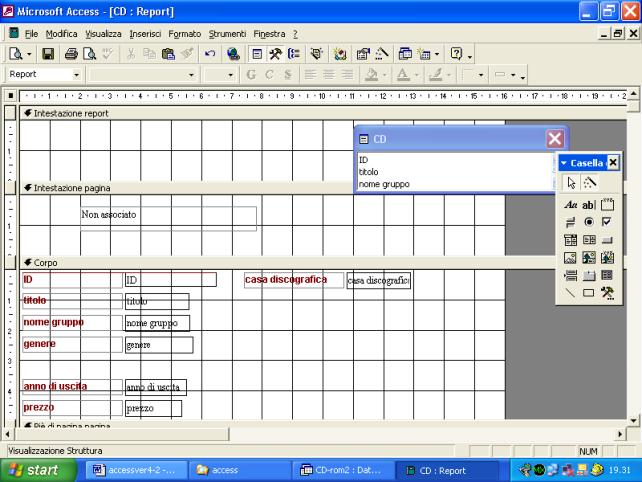The image size is (642, 482).
Task: Select the Unbound Object Frame tool
Action: coord(588,258)
